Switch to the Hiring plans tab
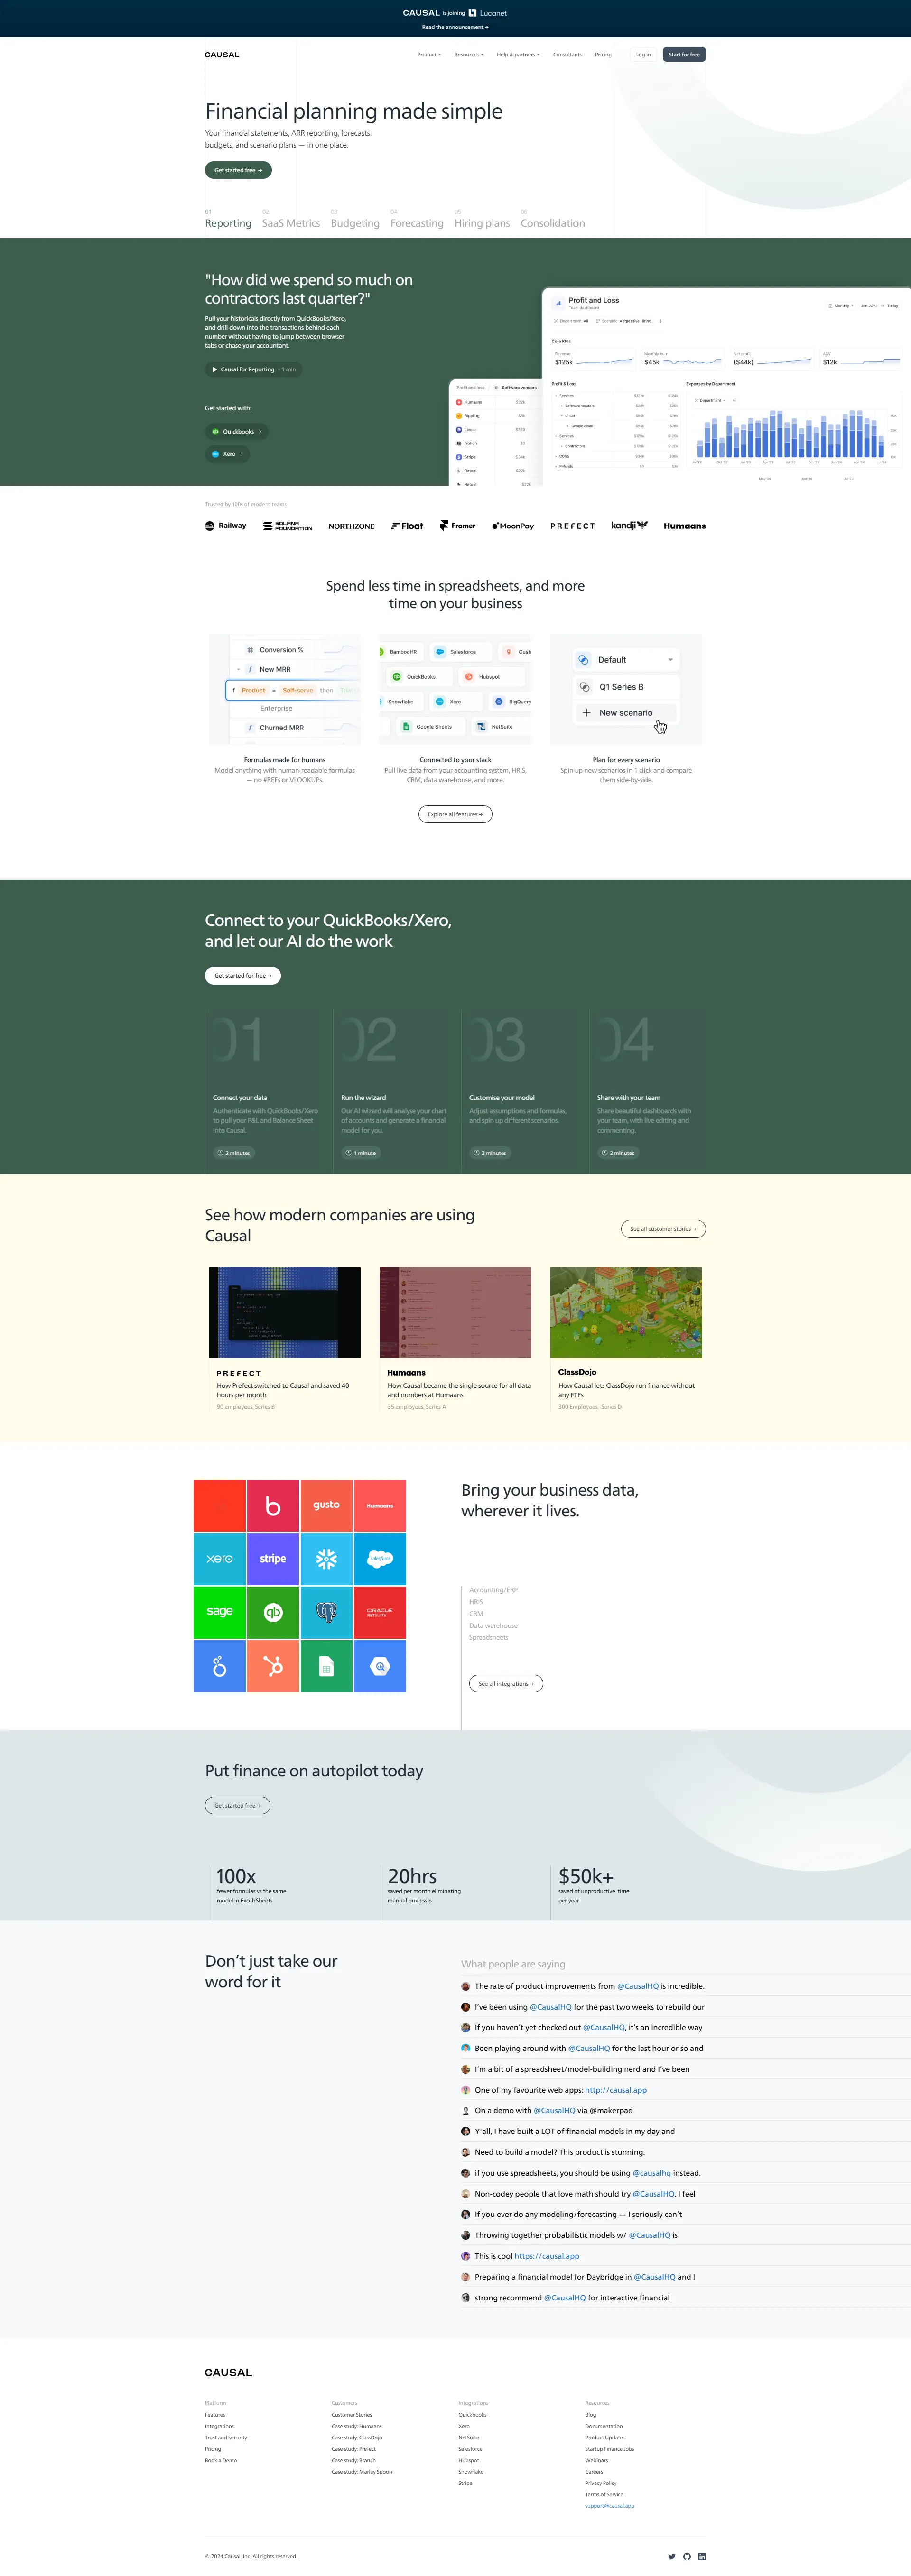The width and height of the screenshot is (911, 2576). (482, 219)
